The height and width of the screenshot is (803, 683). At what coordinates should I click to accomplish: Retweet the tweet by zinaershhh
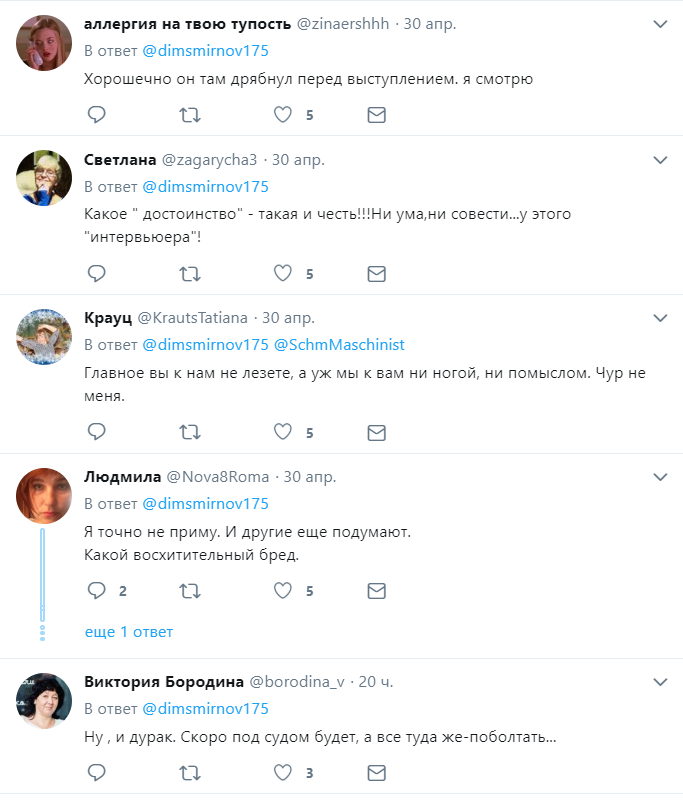pos(189,115)
